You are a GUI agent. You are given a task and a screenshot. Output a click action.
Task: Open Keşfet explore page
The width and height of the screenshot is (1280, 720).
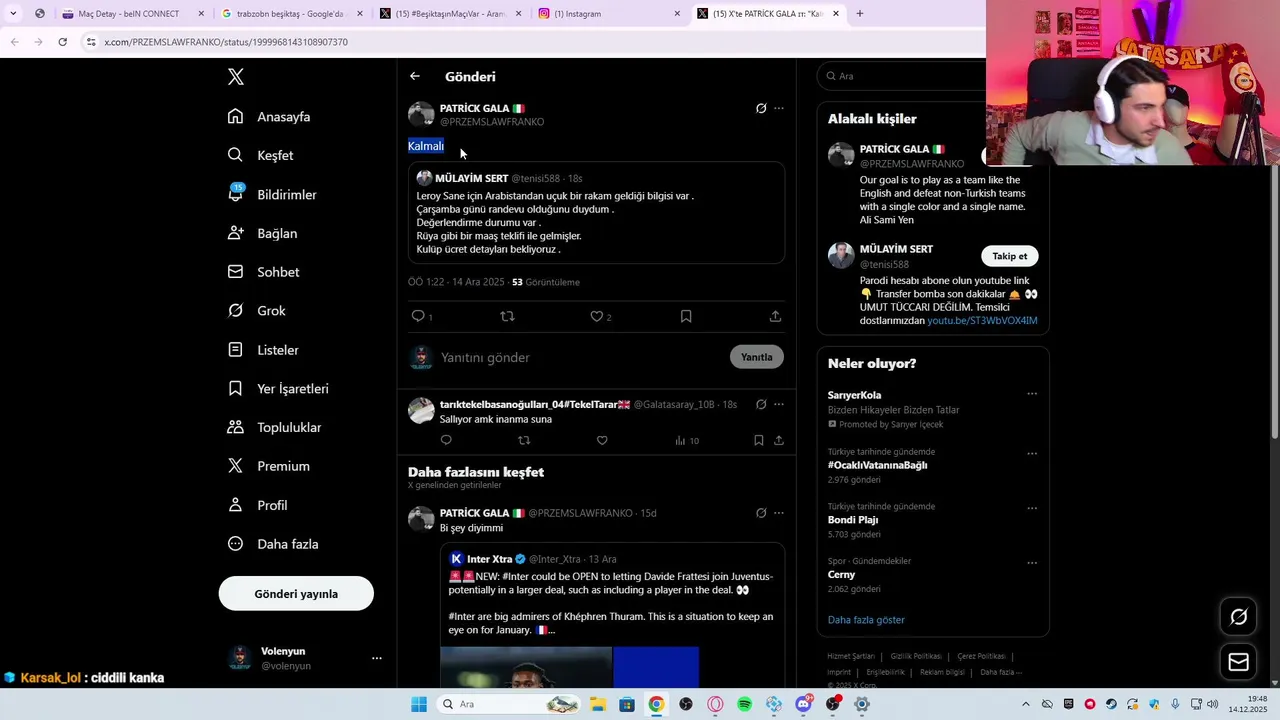click(260, 155)
